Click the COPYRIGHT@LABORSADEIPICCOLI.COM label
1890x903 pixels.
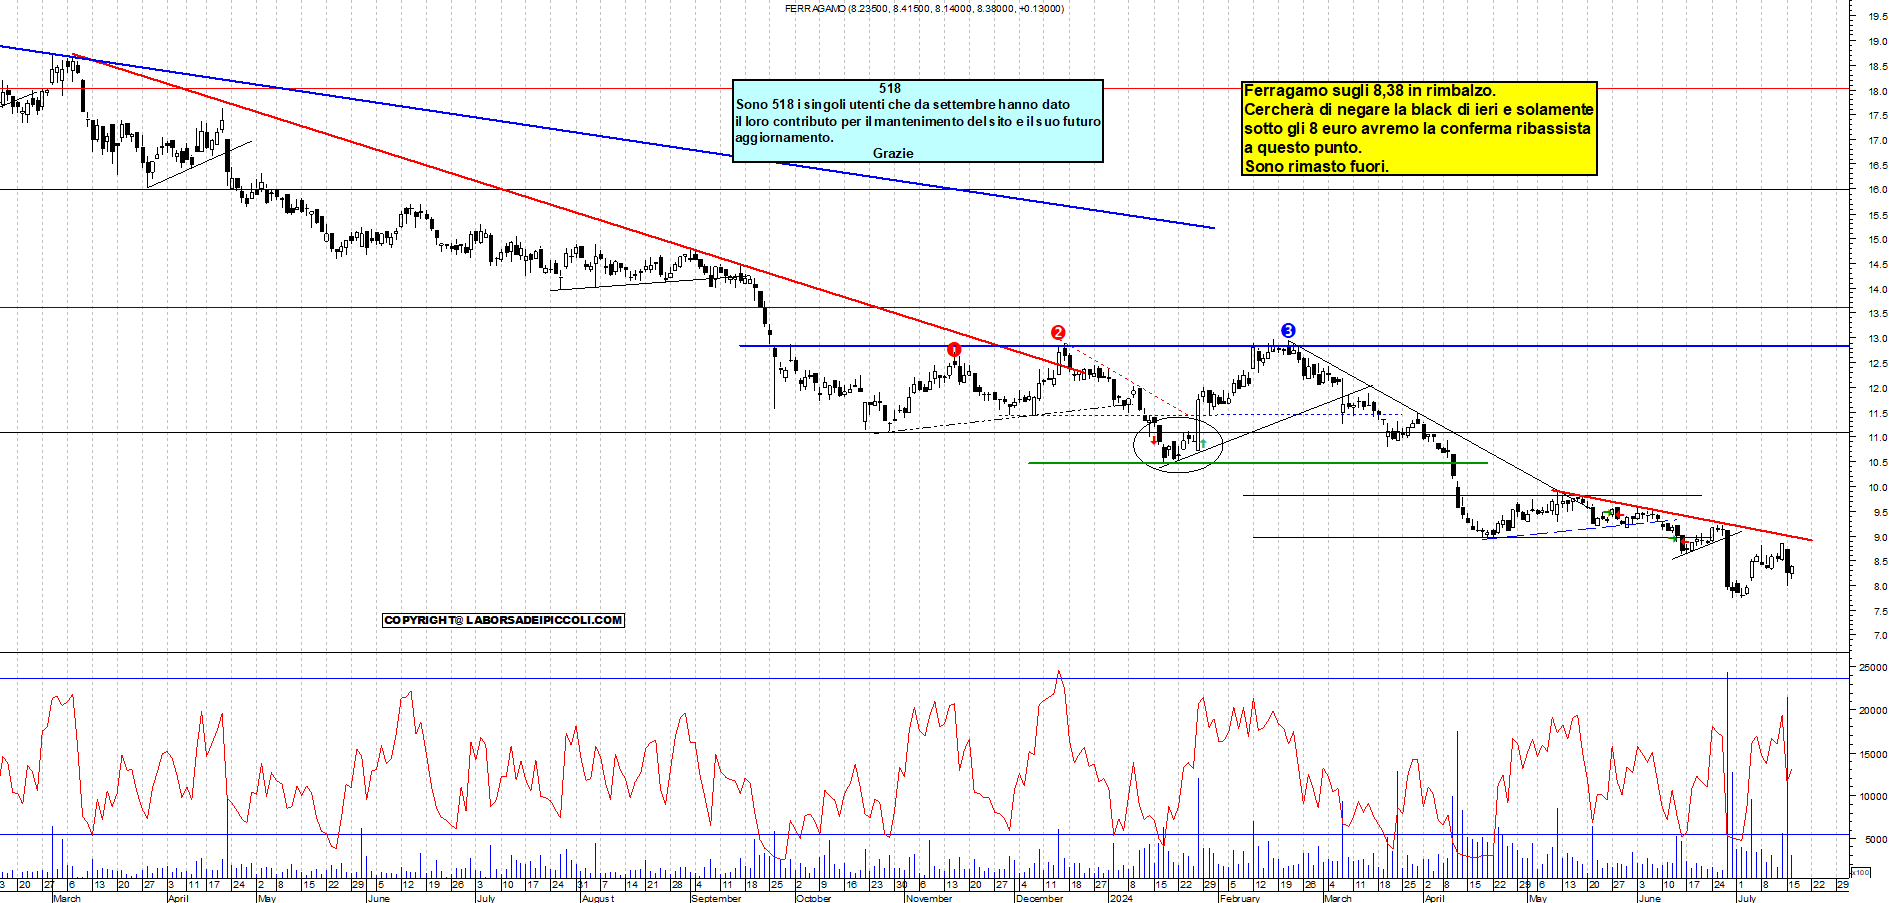tap(504, 620)
